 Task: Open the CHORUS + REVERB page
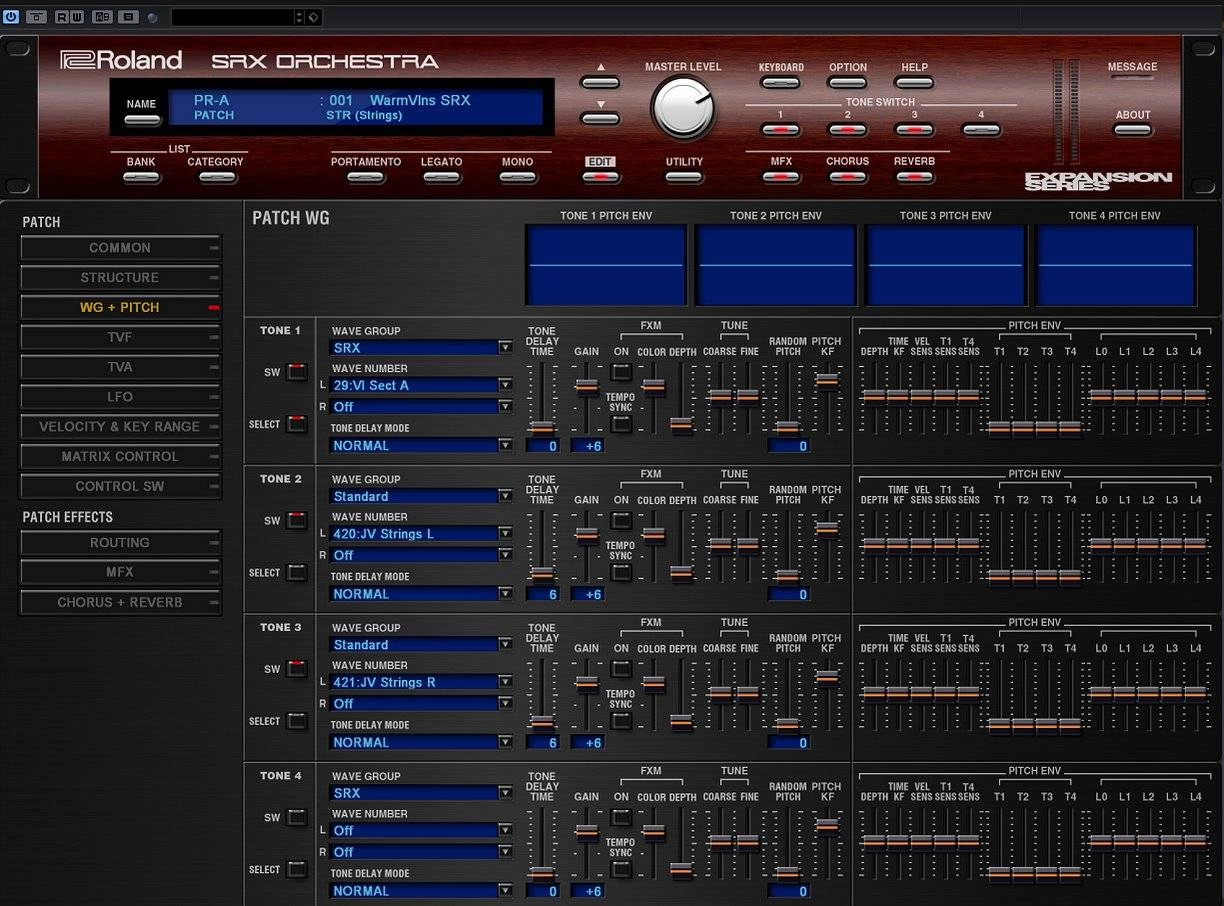click(x=120, y=603)
